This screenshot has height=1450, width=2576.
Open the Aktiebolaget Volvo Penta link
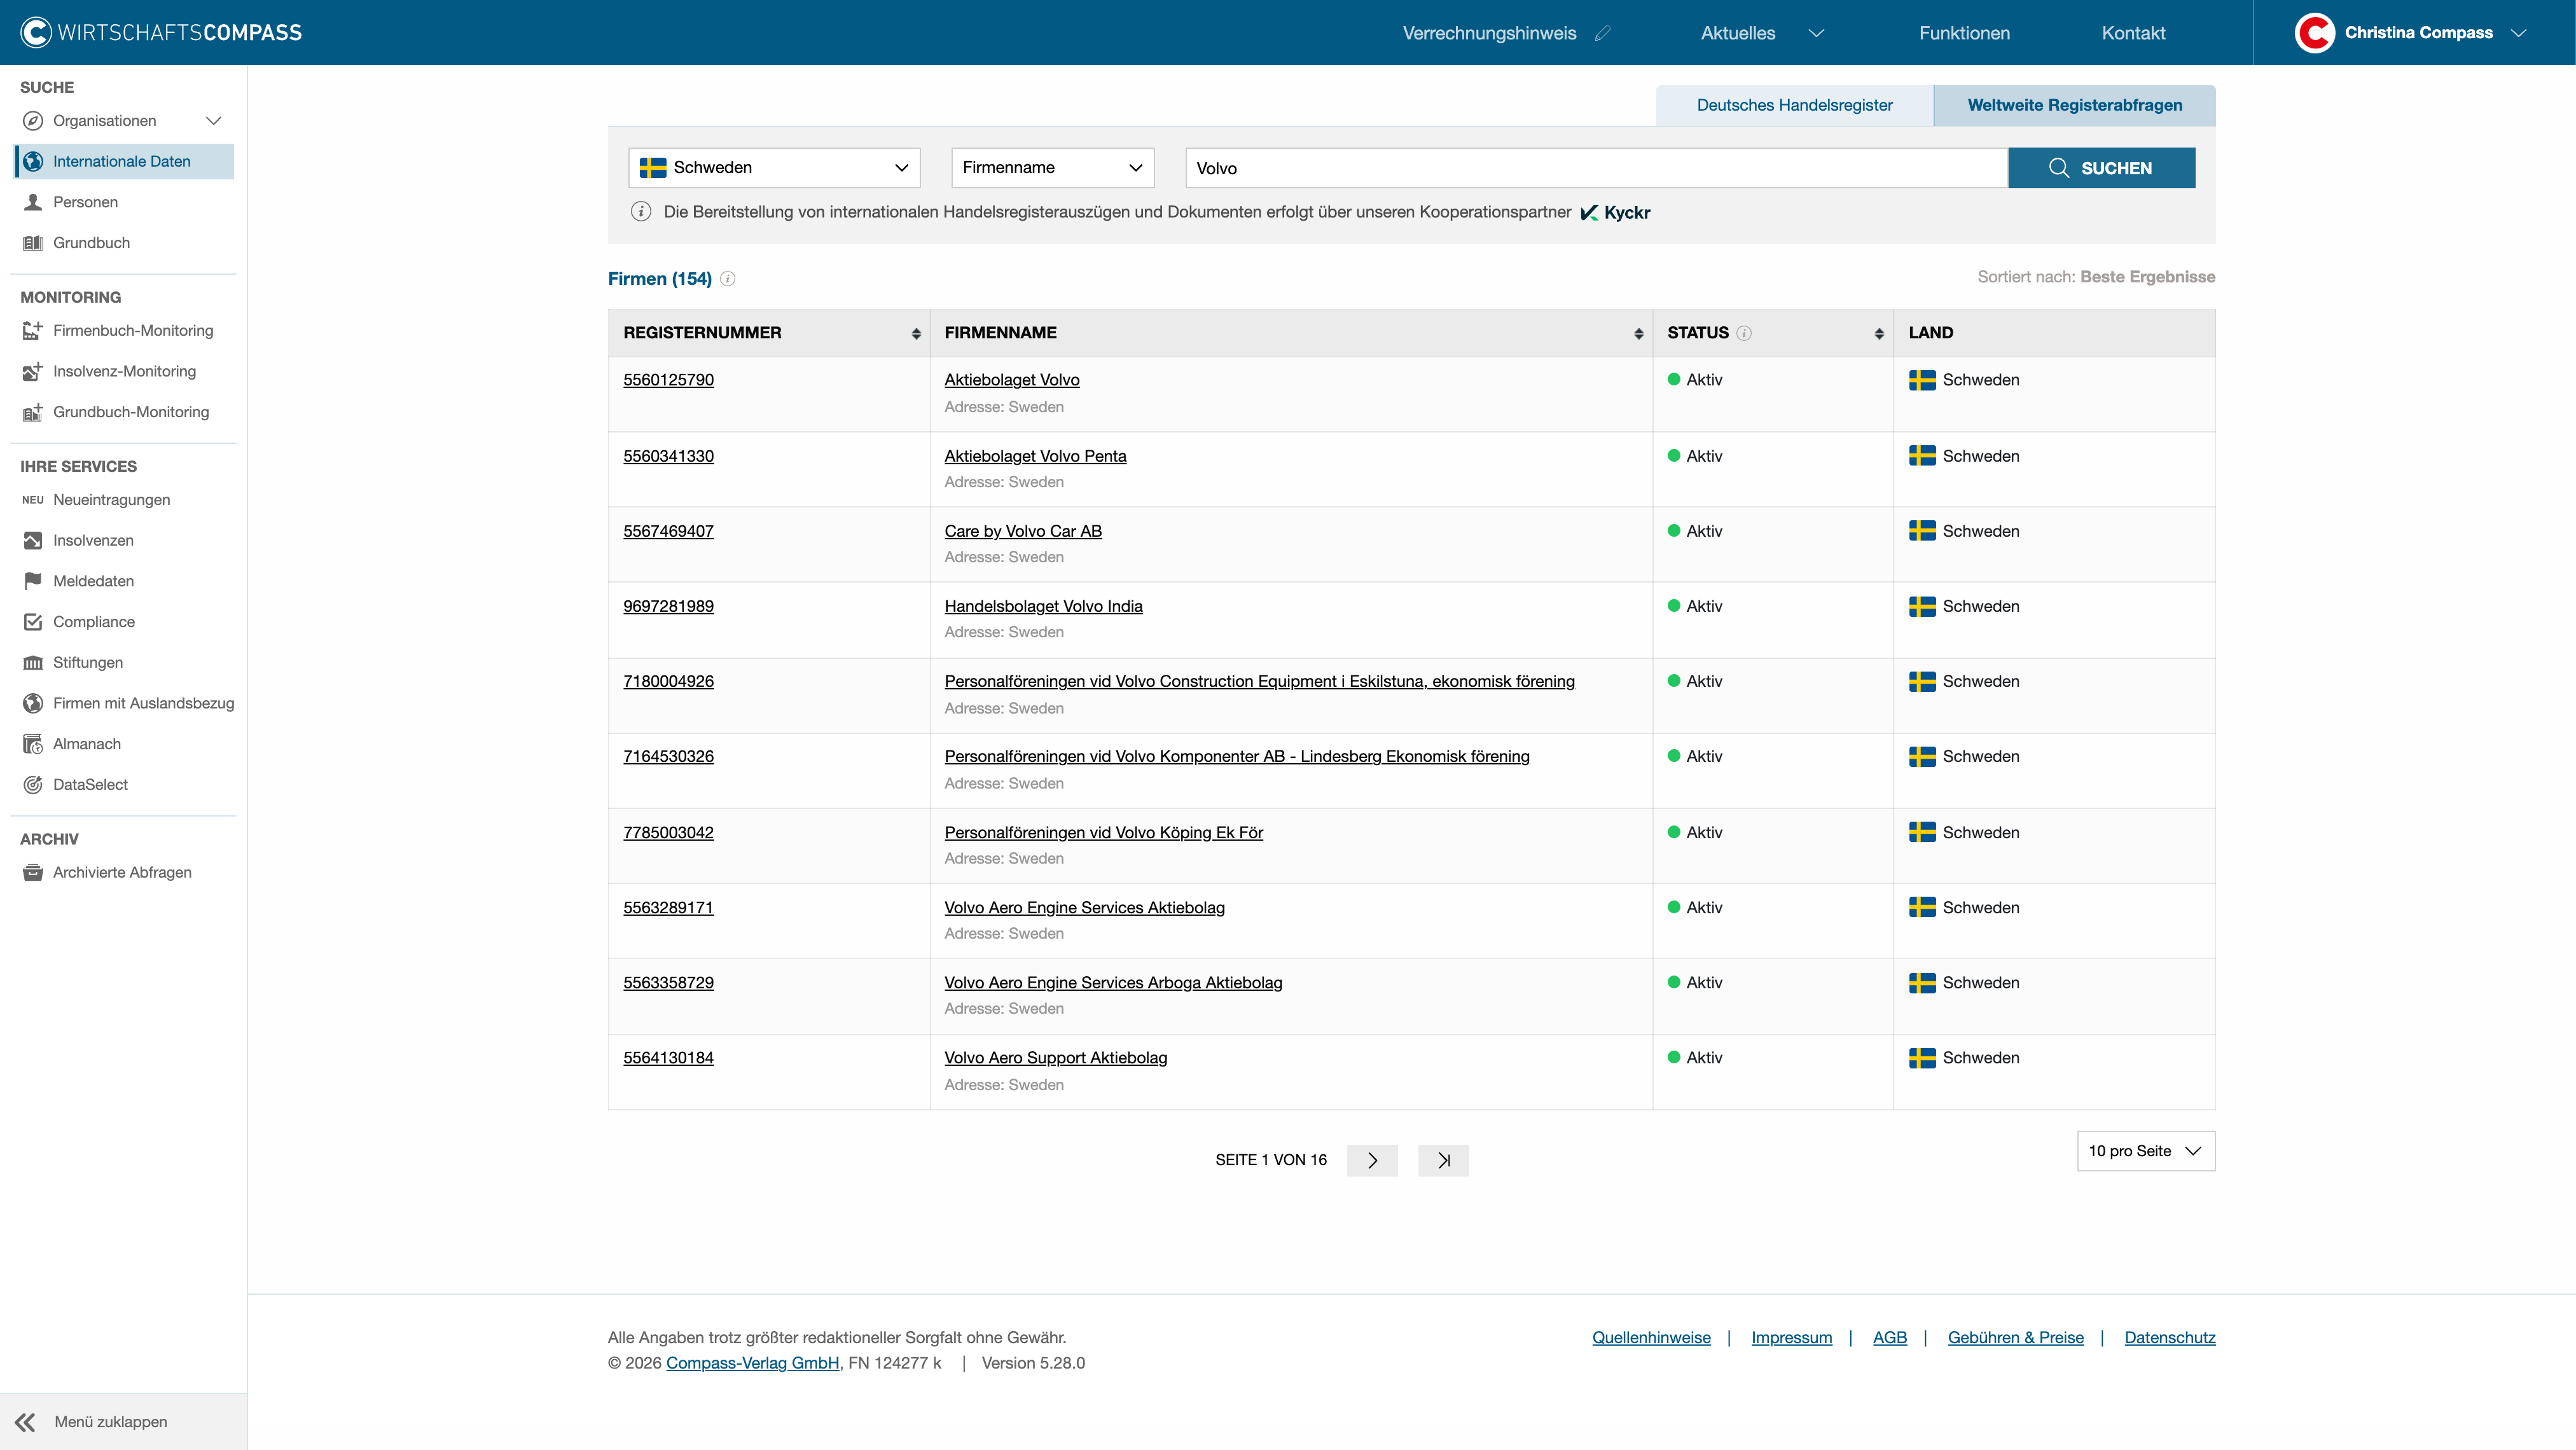pos(1035,456)
